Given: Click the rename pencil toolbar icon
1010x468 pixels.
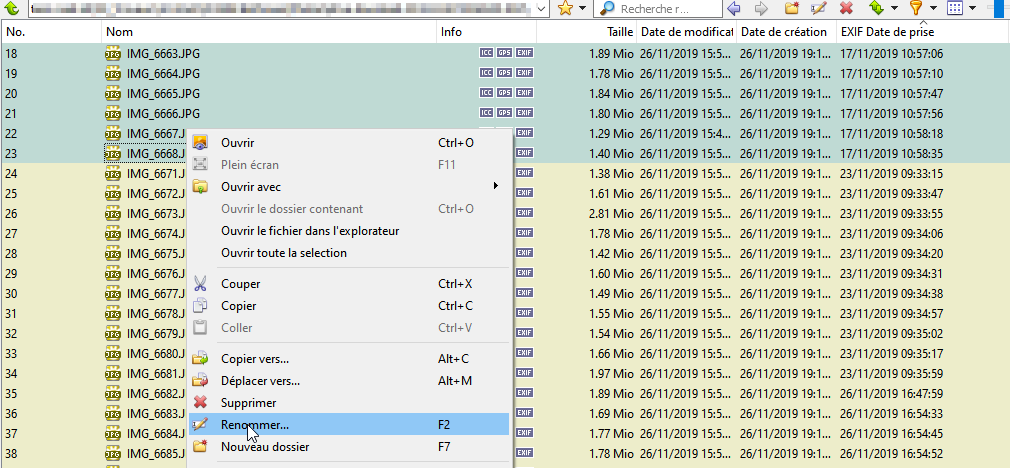Looking at the screenshot, I should 819,9.
